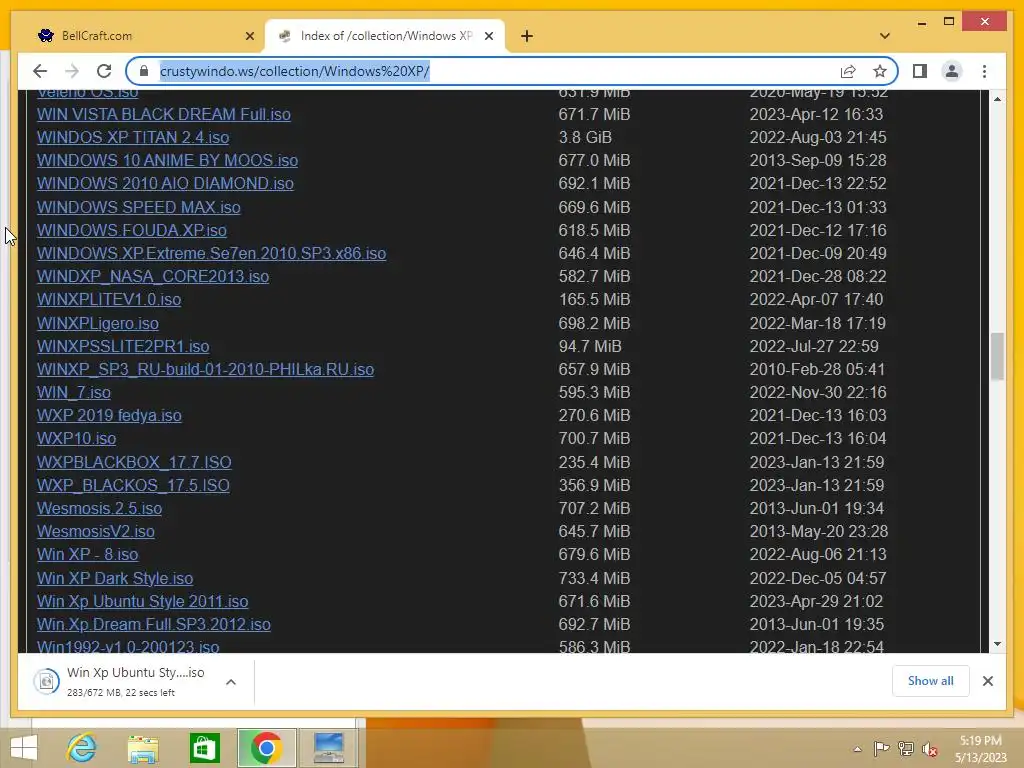Download Win.Xp.Dream.Full.SP3.2012.iso

click(153, 624)
